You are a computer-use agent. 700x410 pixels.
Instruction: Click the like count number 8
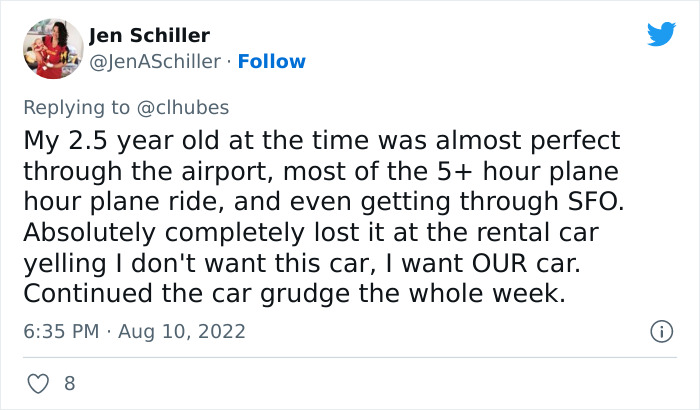[69, 382]
